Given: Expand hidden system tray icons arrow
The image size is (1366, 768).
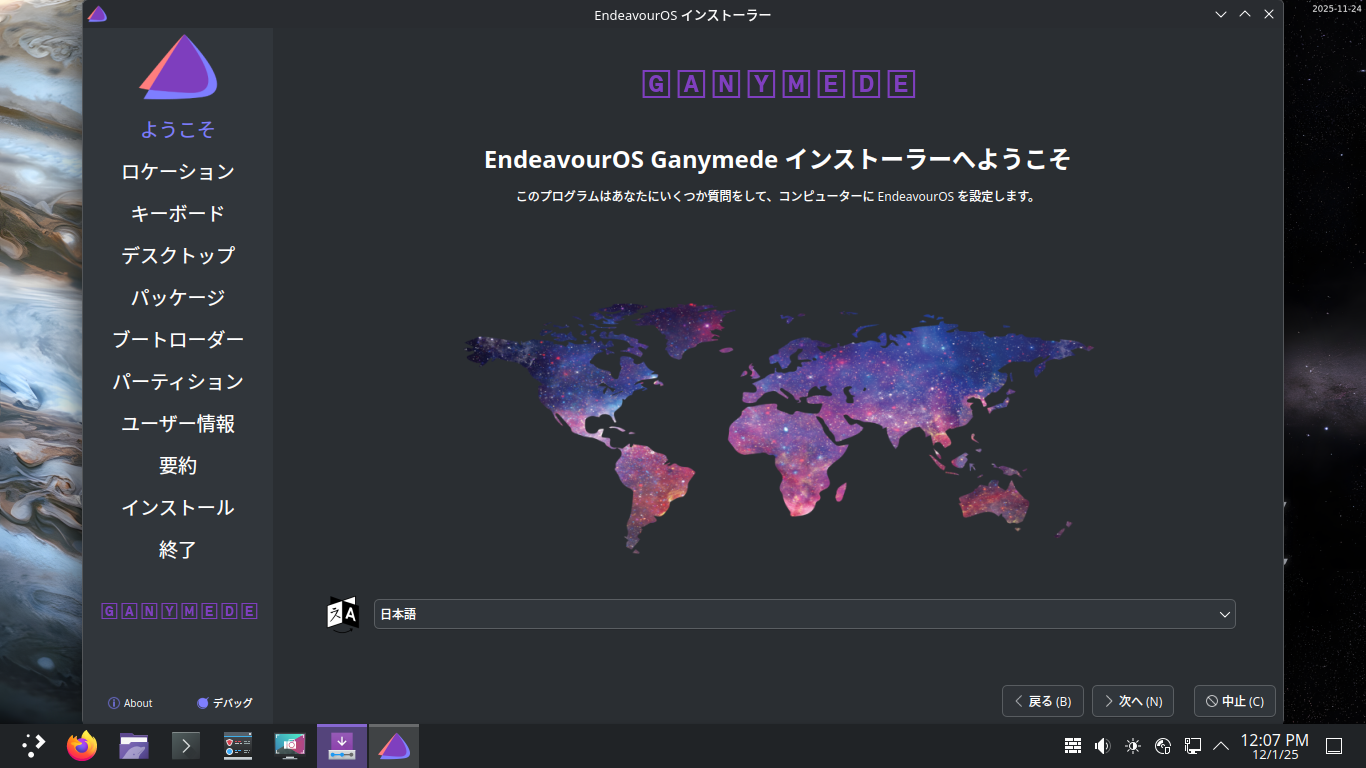Looking at the screenshot, I should [1221, 745].
